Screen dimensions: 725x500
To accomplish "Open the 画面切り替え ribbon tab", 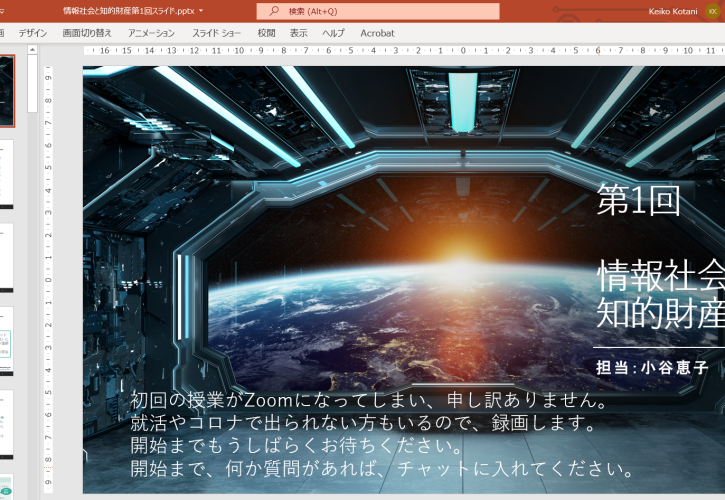I will (87, 33).
